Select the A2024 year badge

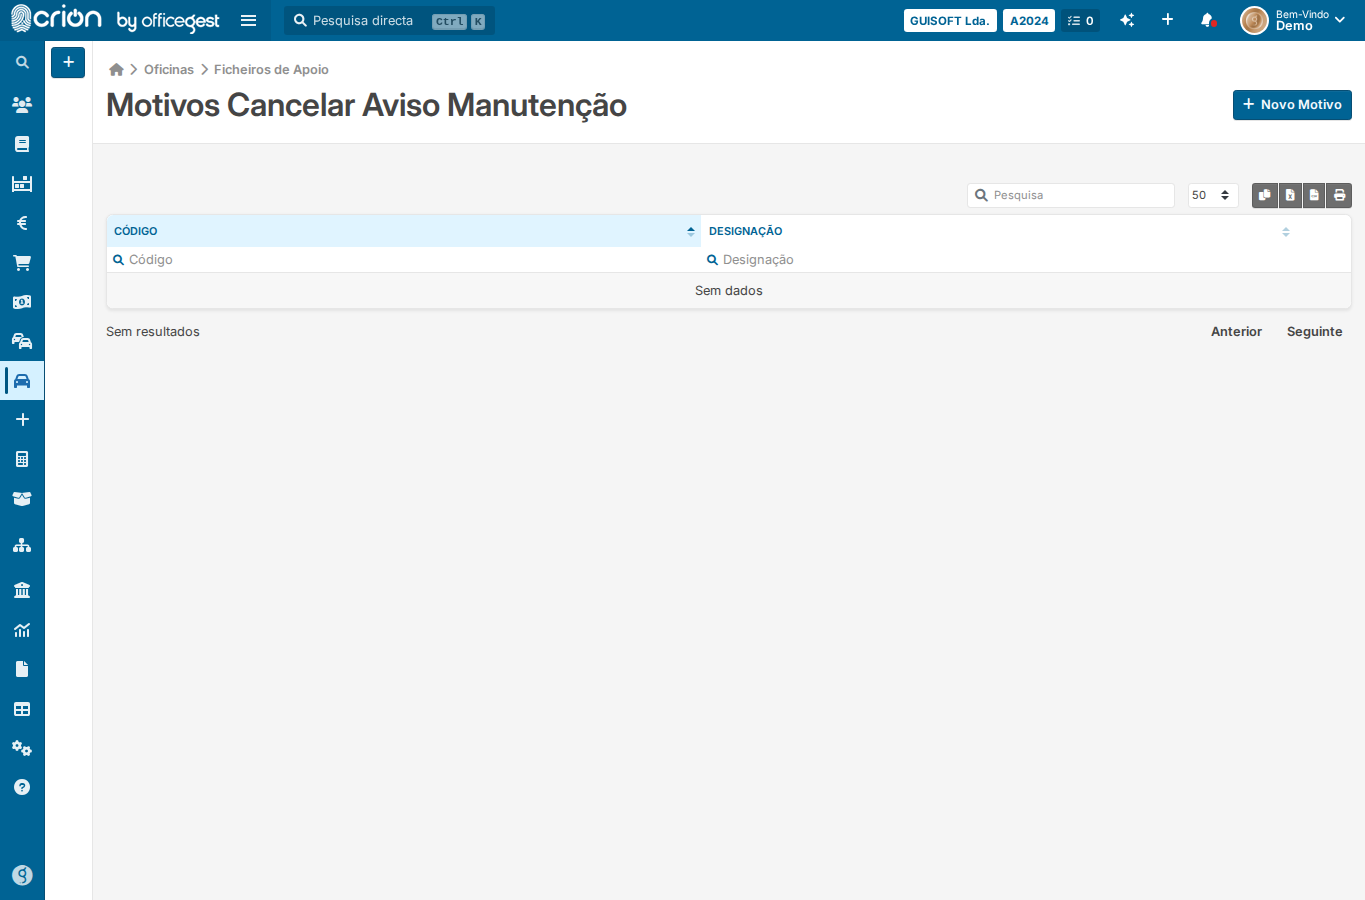(x=1029, y=20)
